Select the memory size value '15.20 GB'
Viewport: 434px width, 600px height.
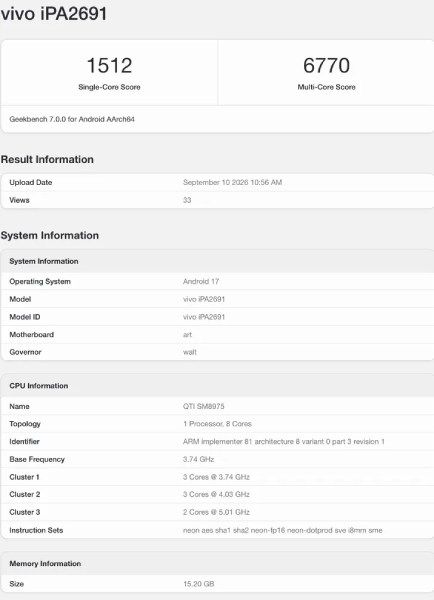tap(199, 584)
